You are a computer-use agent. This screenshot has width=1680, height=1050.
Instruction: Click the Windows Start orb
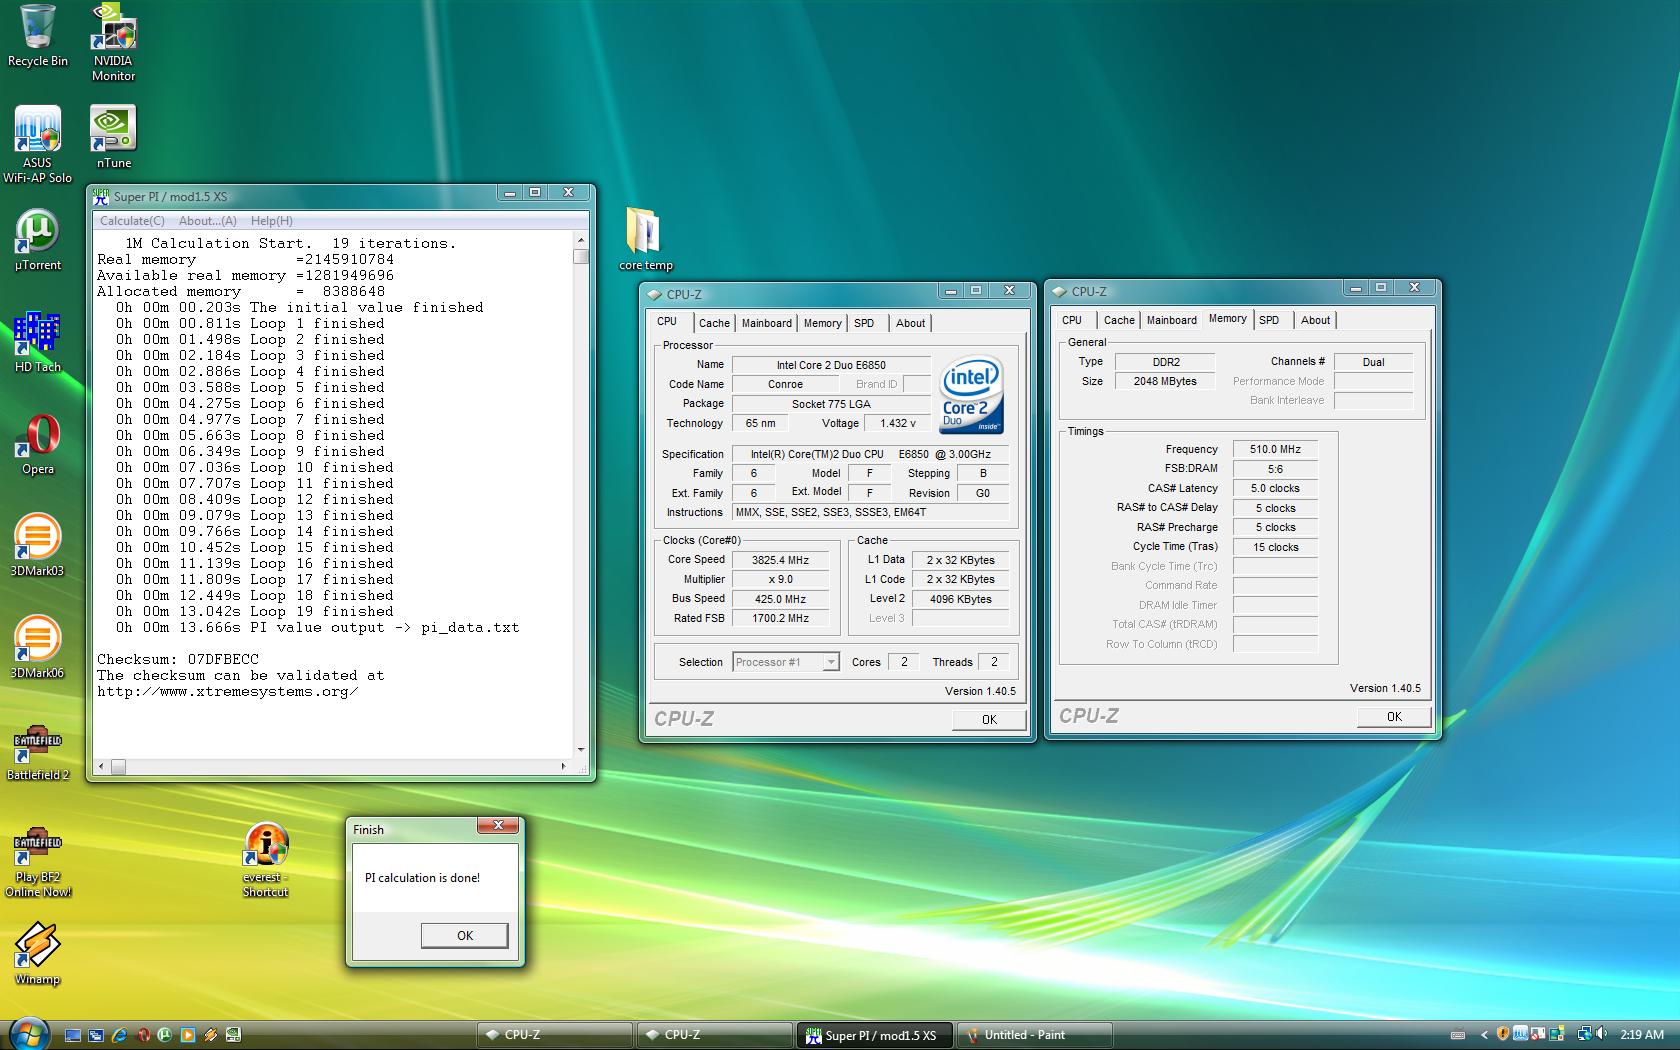click(x=29, y=1035)
